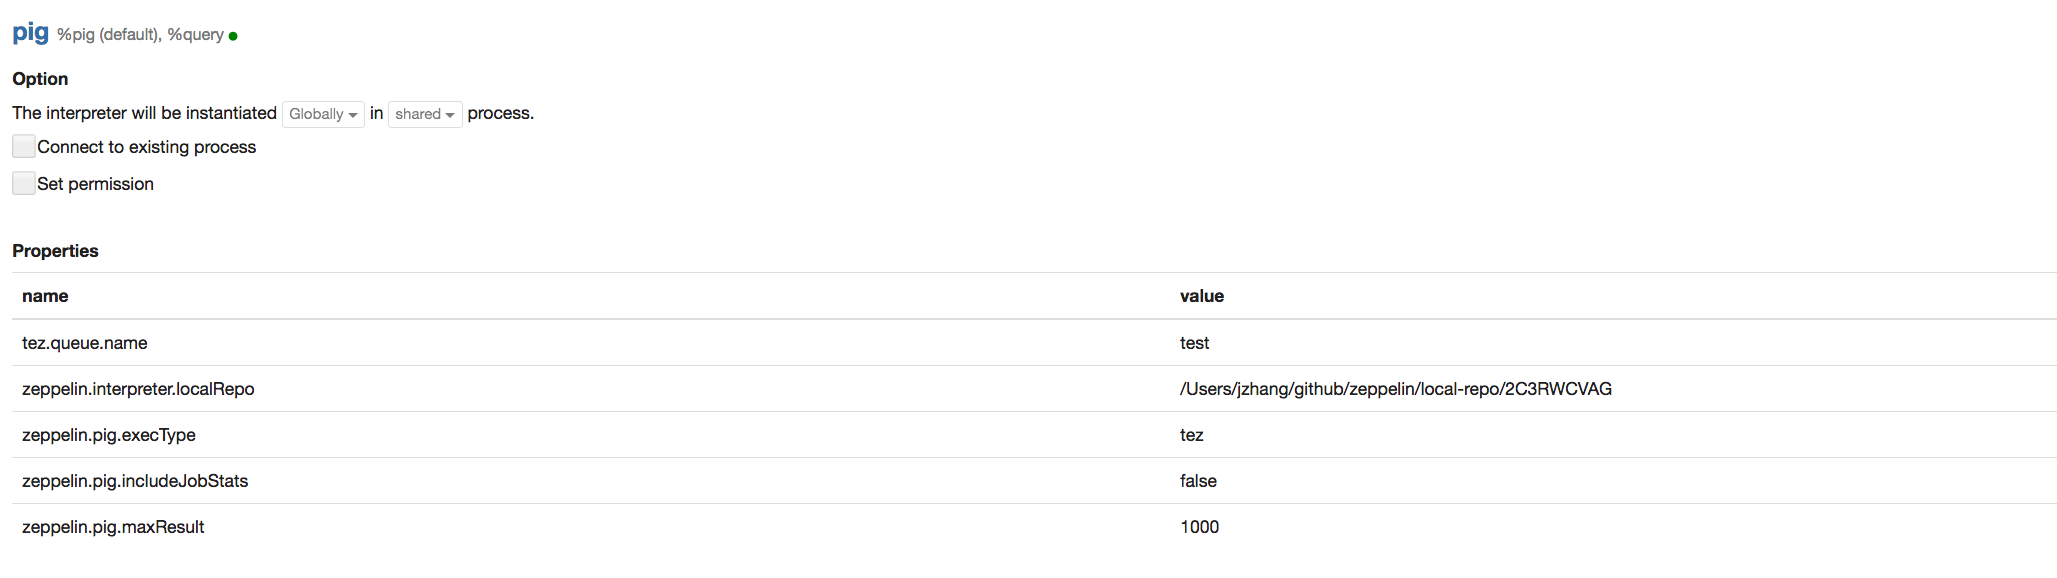This screenshot has height=578, width=2057.
Task: Select the localRepo path value
Action: coord(1396,388)
